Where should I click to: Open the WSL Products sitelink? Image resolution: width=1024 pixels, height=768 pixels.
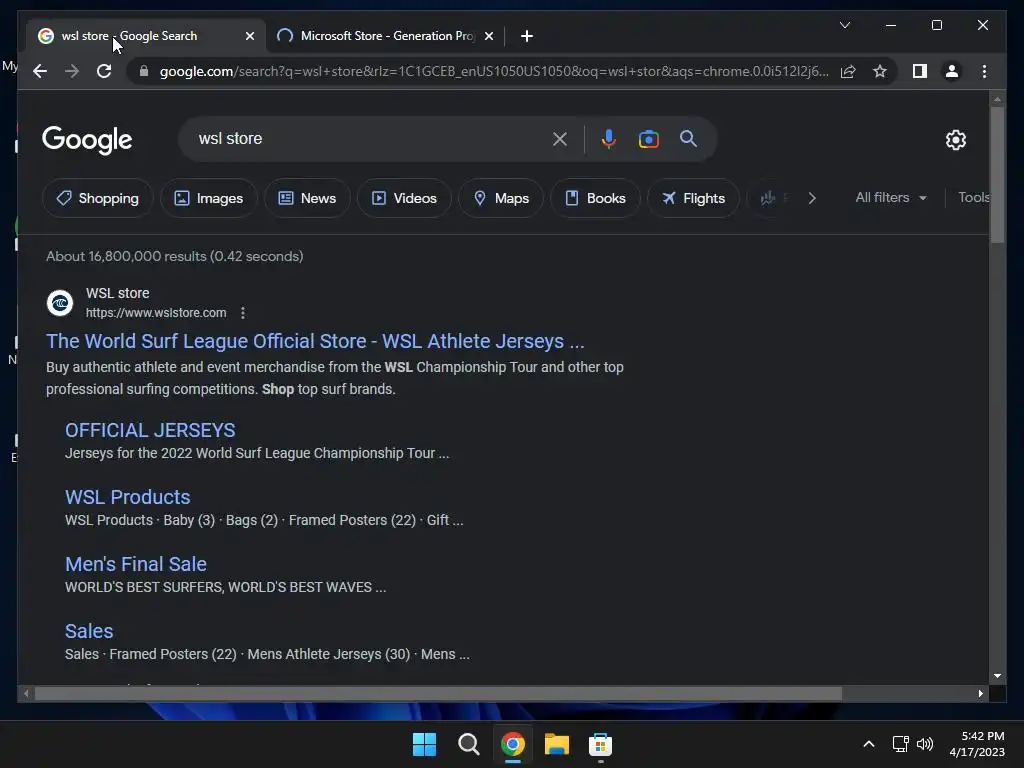pyautogui.click(x=127, y=497)
